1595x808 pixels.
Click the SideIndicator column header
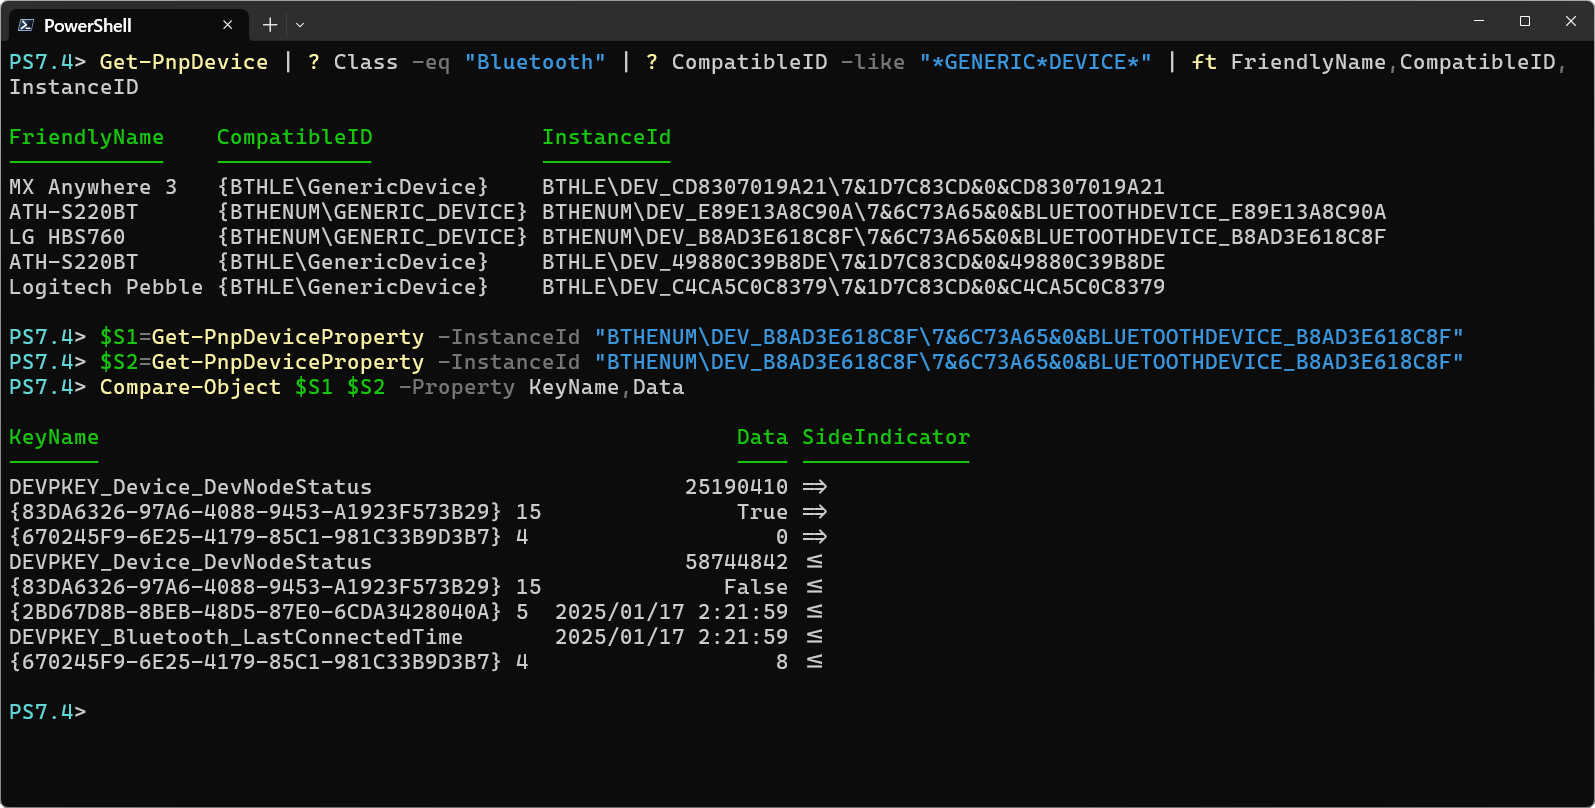click(x=885, y=437)
